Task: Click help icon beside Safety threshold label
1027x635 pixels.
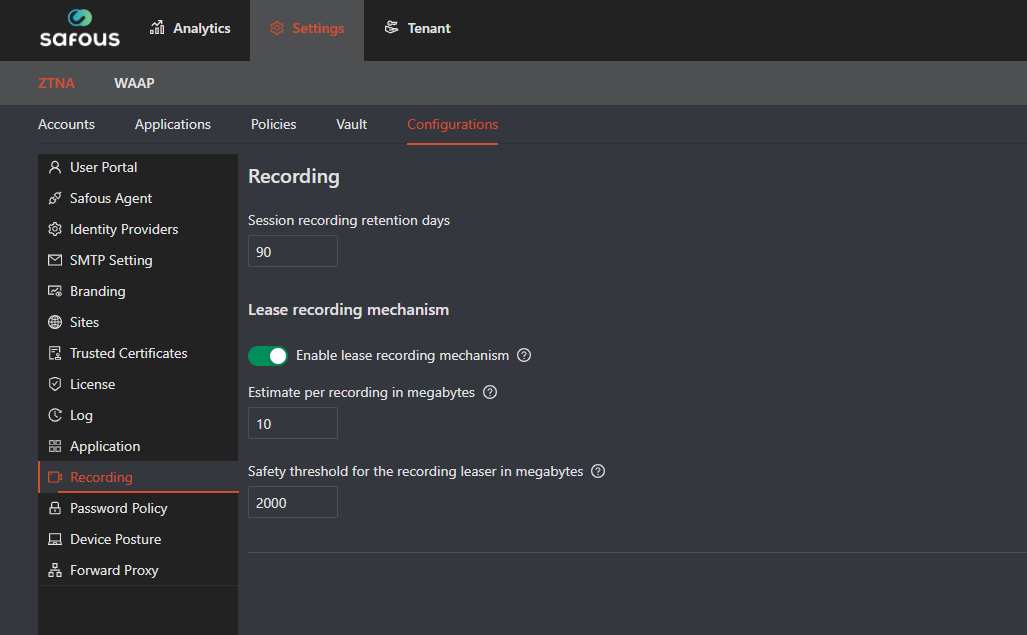Action: 598,472
